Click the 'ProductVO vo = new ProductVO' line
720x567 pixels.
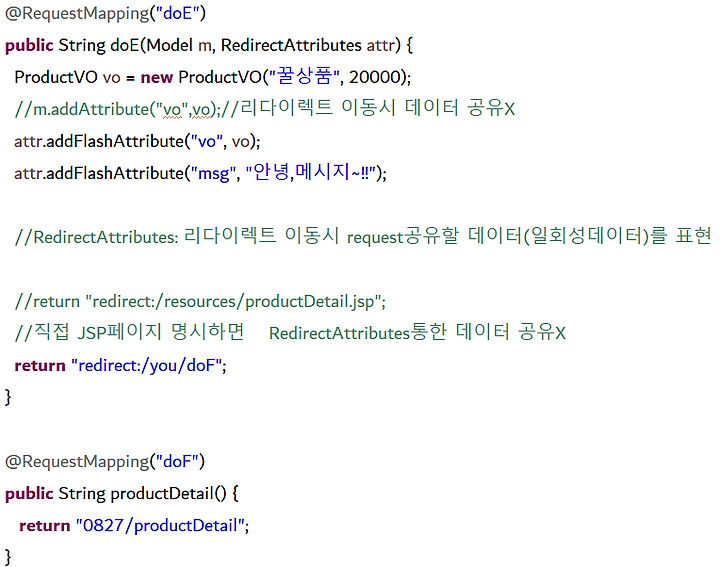(x=213, y=77)
